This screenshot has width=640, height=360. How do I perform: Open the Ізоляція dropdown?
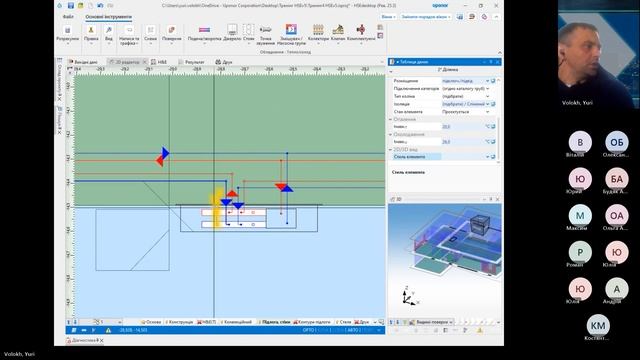click(487, 104)
